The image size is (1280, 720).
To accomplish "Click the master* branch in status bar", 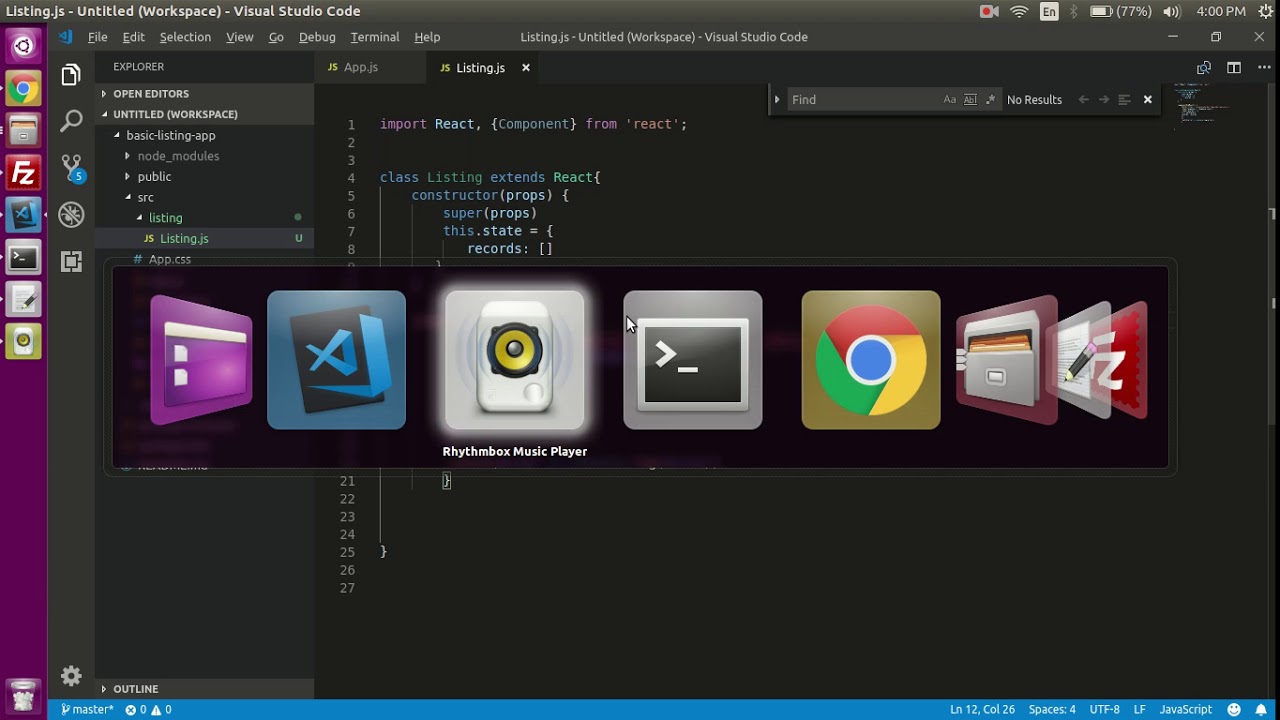I will (x=87, y=710).
